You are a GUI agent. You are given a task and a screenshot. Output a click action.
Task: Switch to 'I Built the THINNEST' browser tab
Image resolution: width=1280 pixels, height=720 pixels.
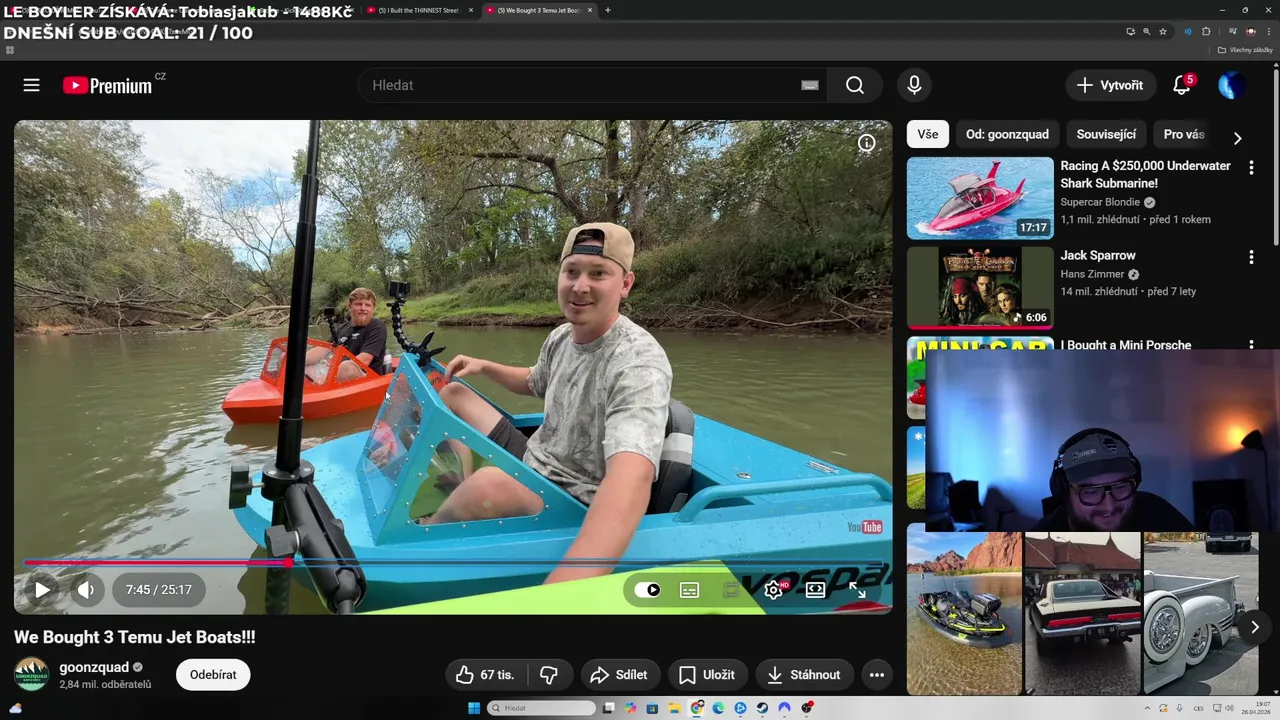(418, 10)
